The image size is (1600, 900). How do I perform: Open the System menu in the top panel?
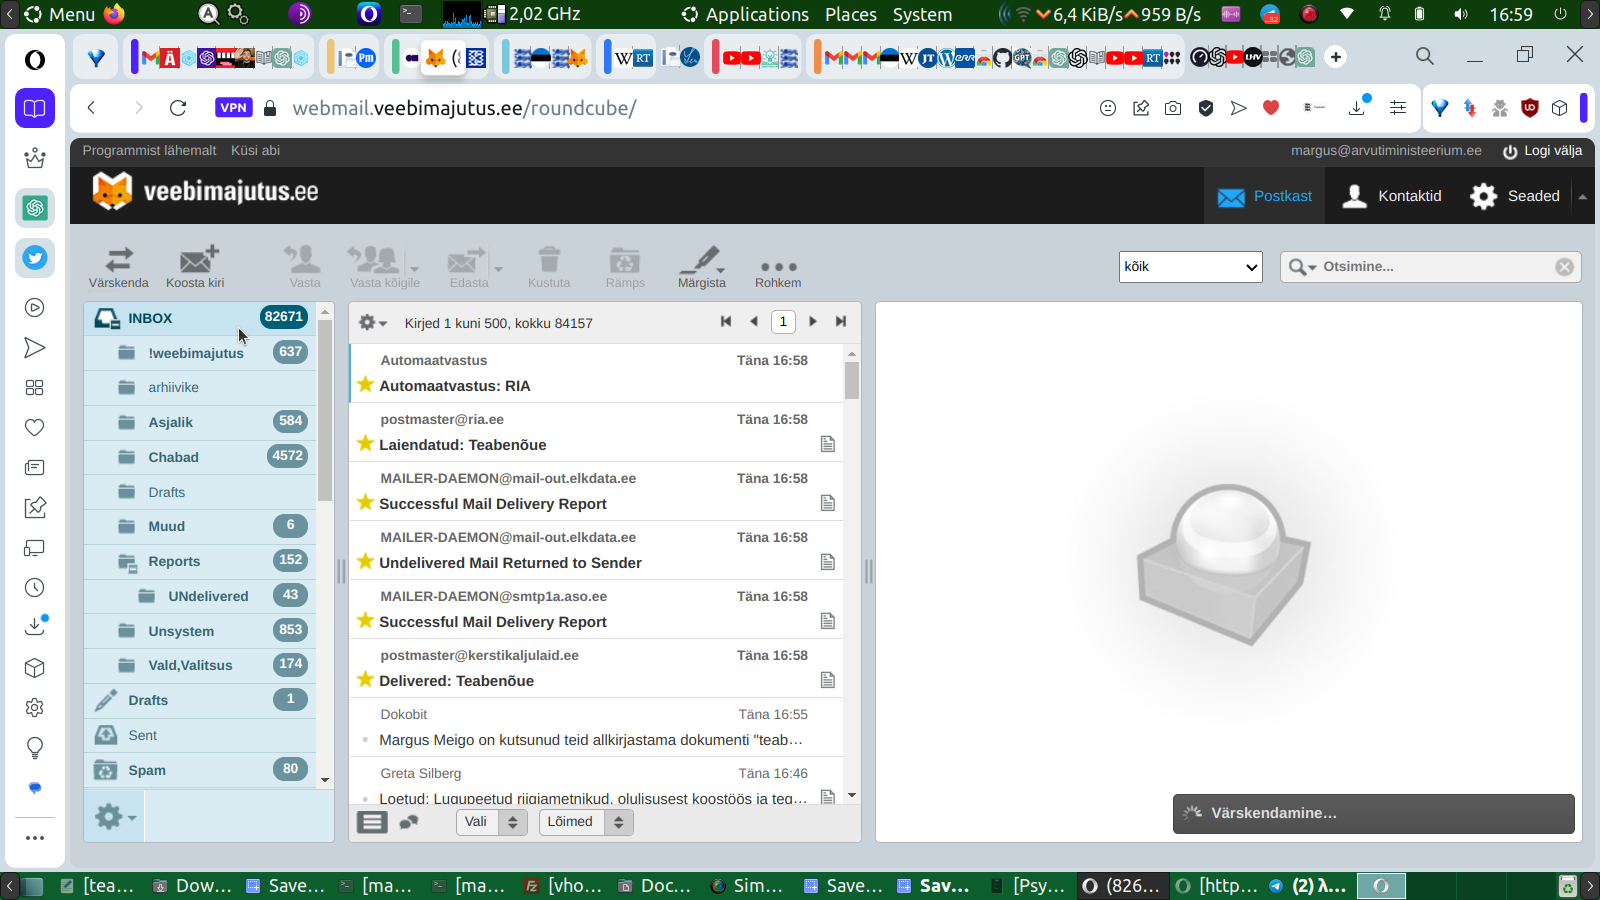pyautogui.click(x=922, y=14)
